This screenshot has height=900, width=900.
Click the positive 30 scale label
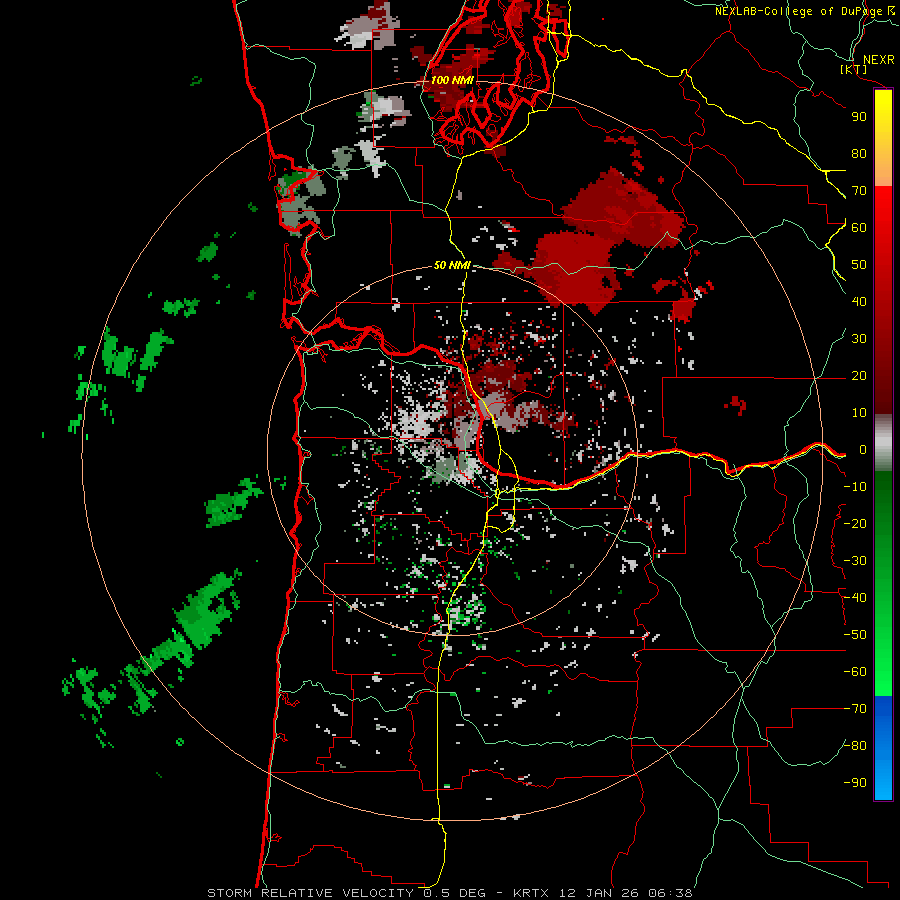pos(859,339)
